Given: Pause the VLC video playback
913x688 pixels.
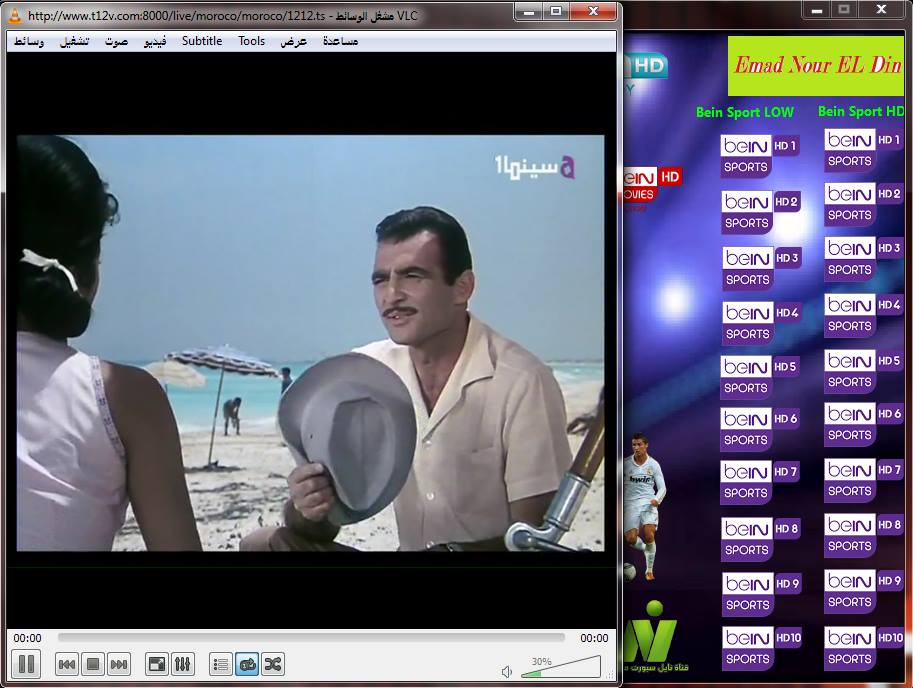Looking at the screenshot, I should coord(26,664).
